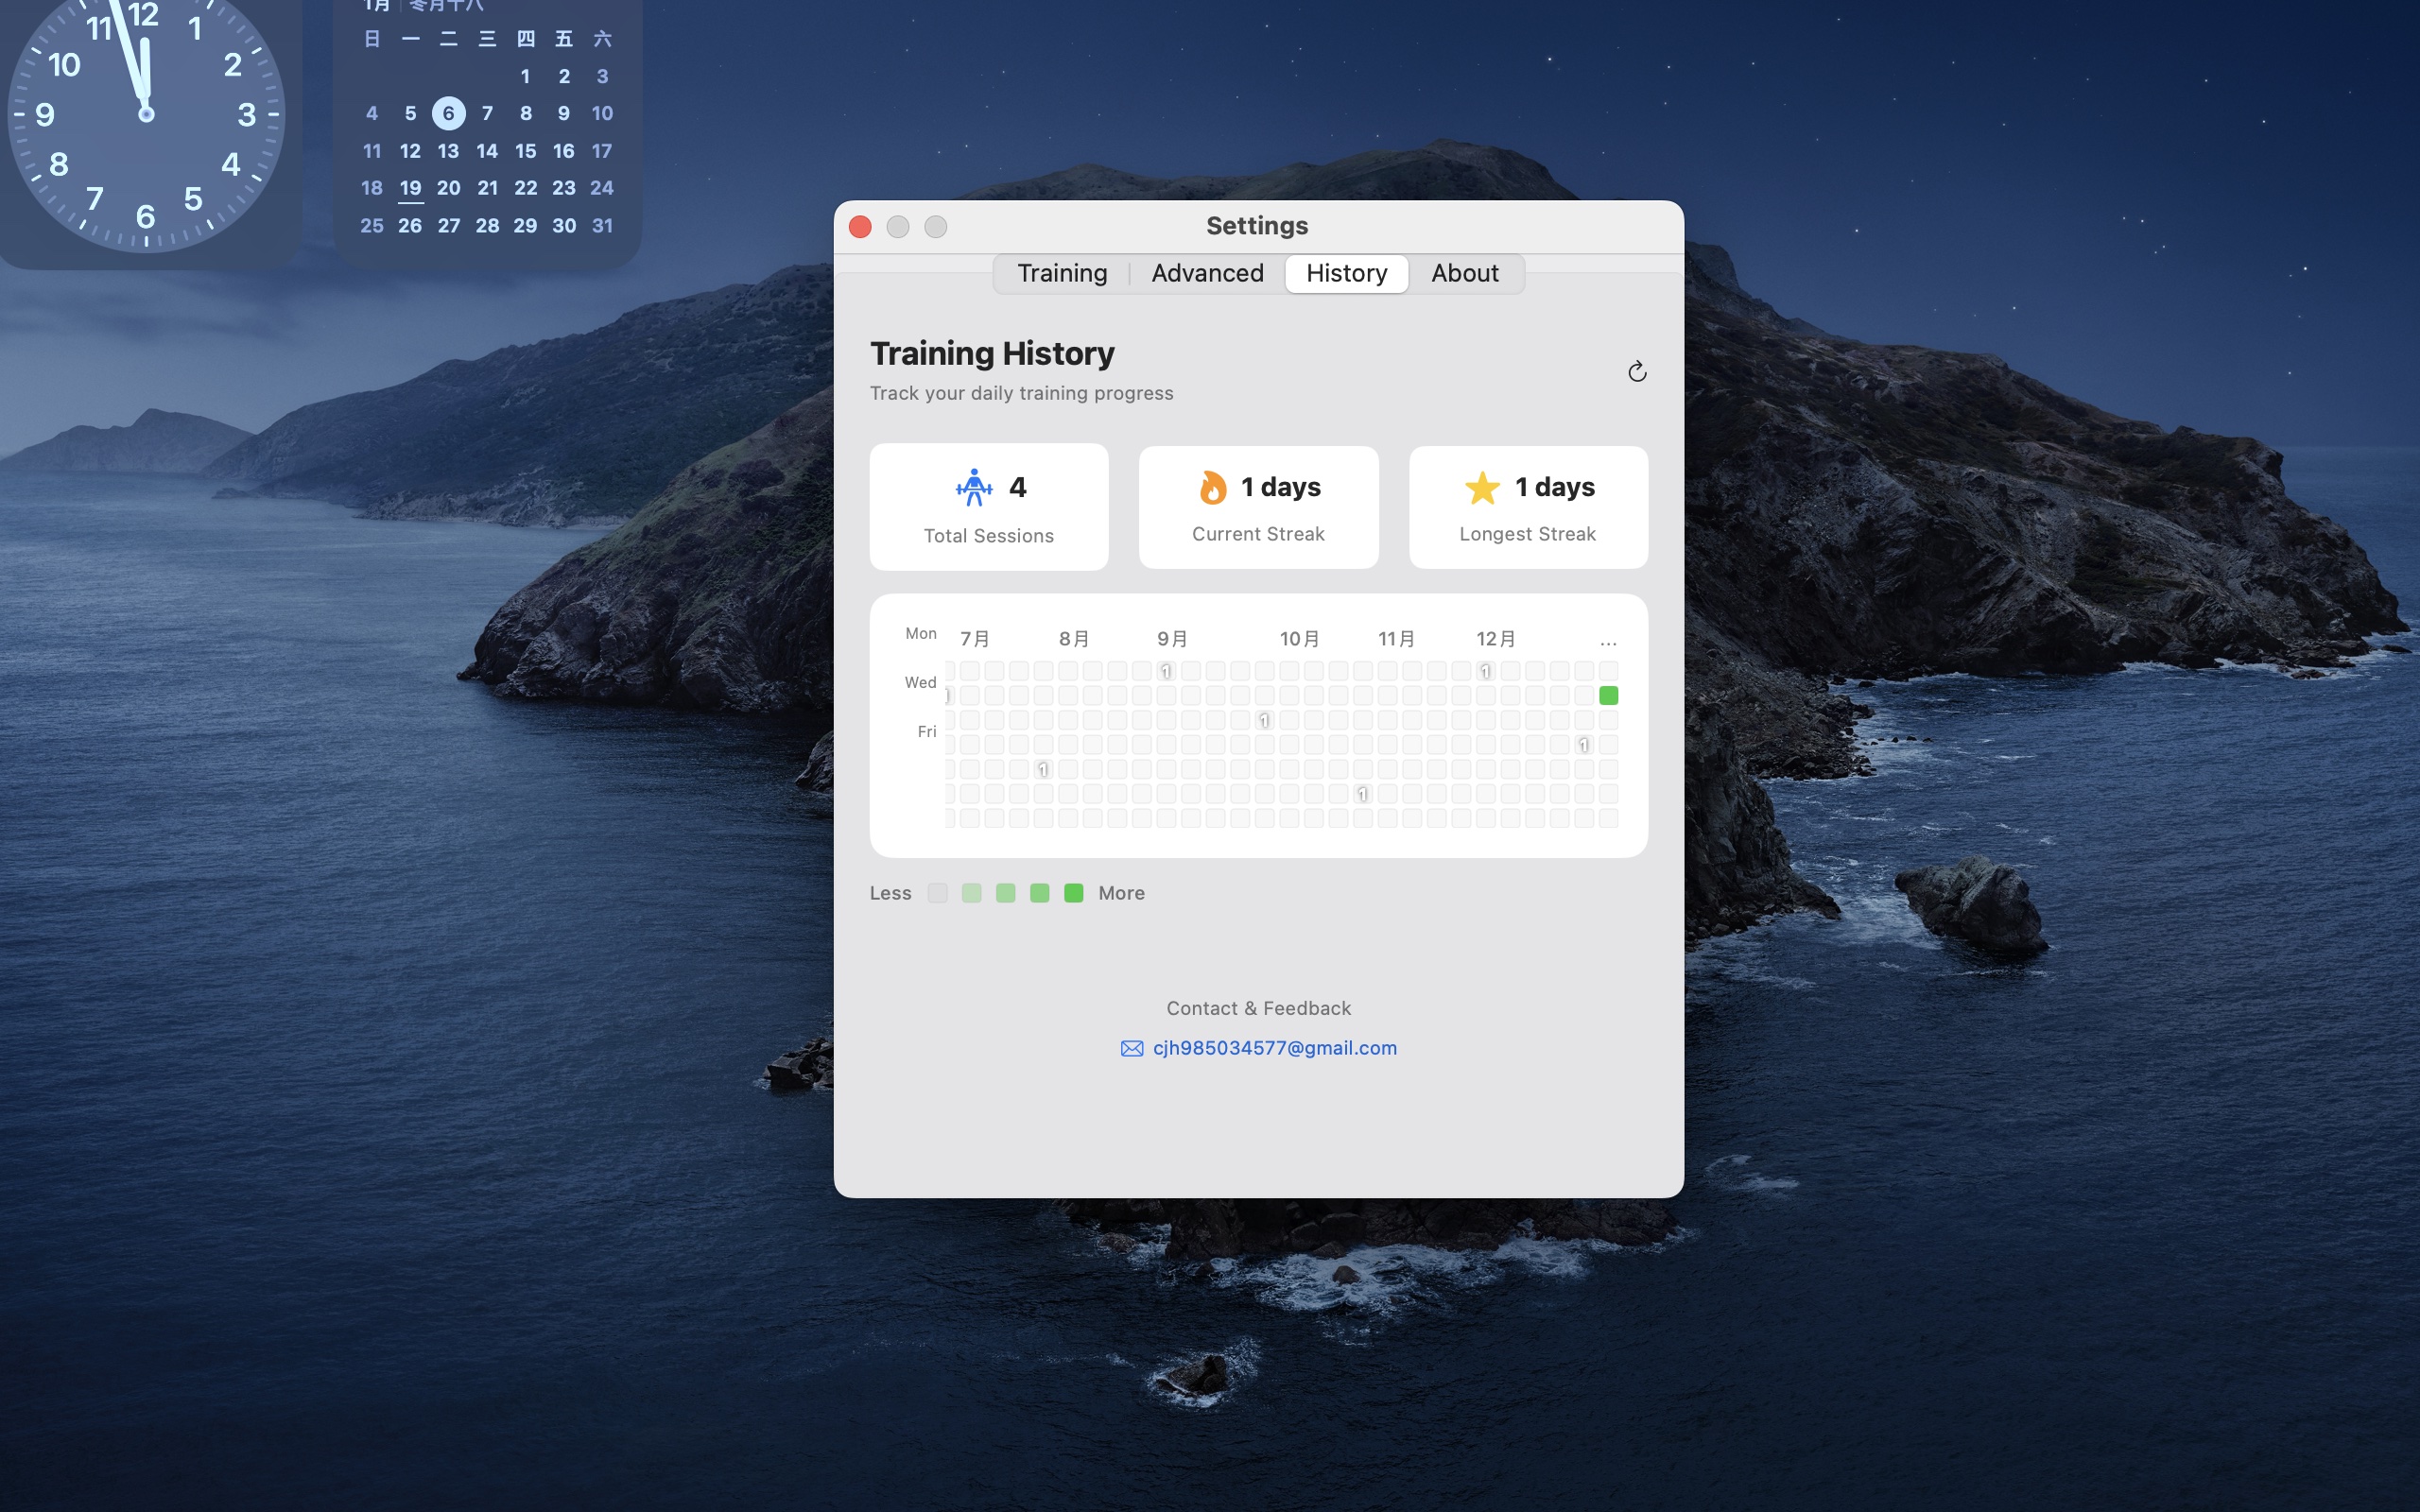2420x1512 pixels.
Task: Click the gray empty legend swatch
Action: pyautogui.click(x=937, y=893)
